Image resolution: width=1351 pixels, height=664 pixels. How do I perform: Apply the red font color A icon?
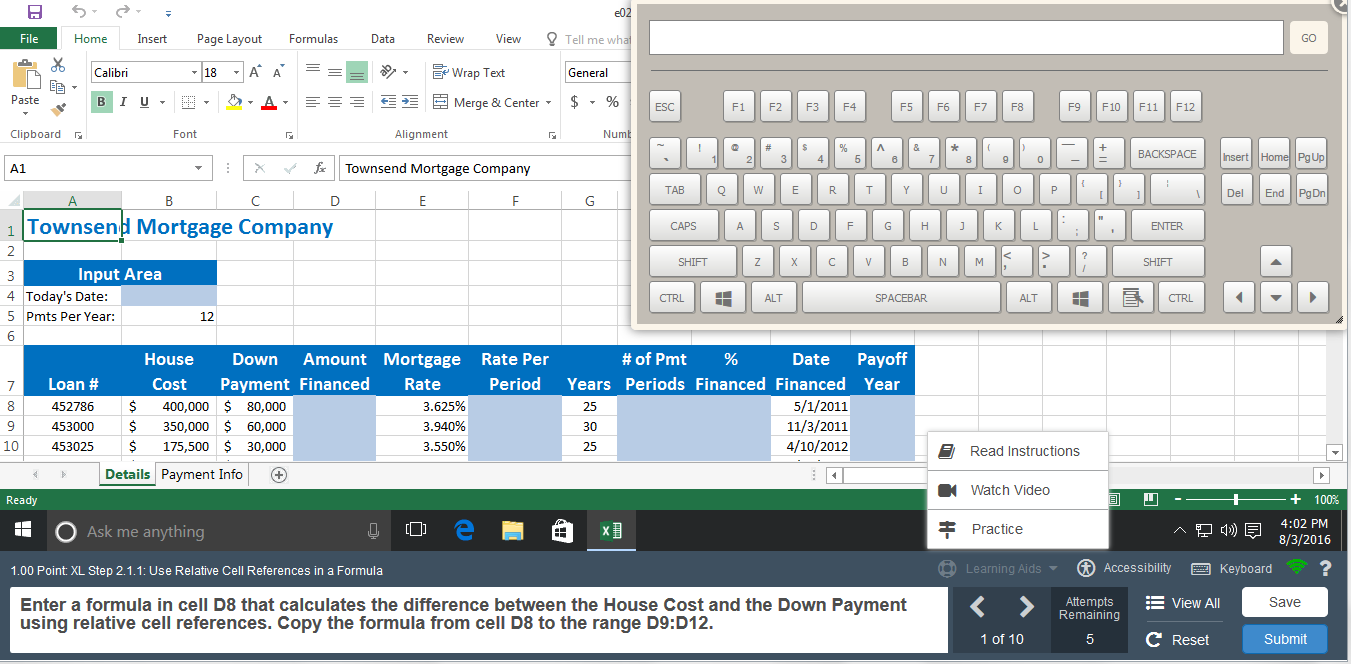tap(269, 102)
